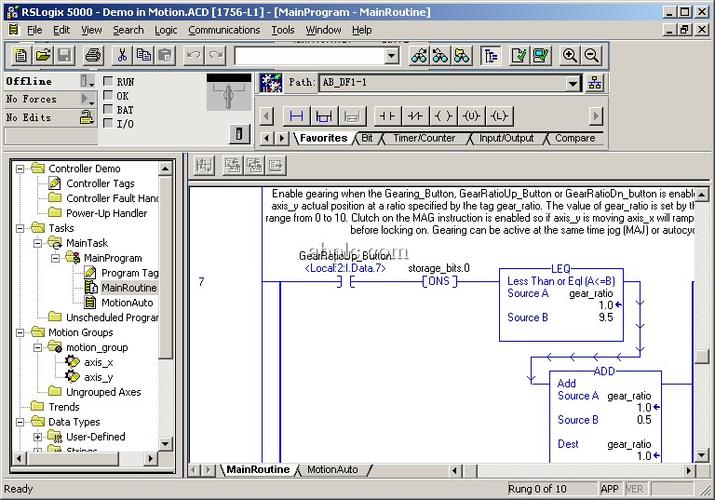The width and height of the screenshot is (715, 500).
Task: Open the File menu
Action: [x=35, y=30]
